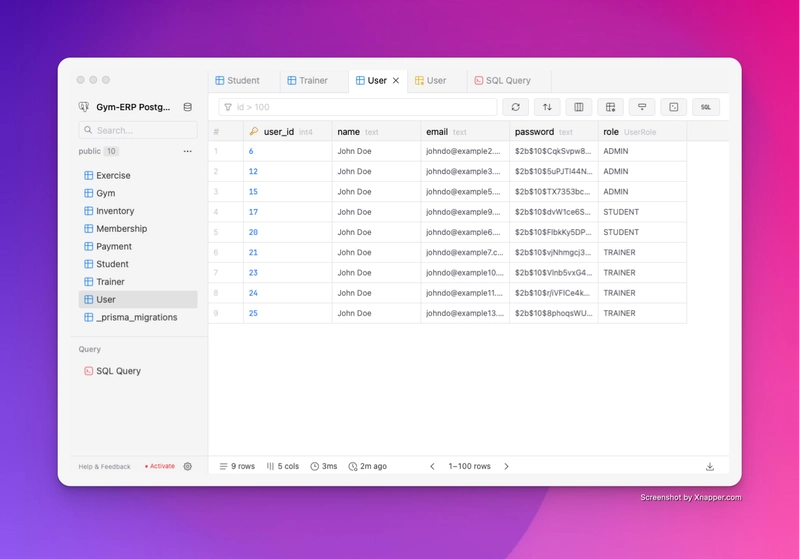Click the download export icon at bottom right
The image size is (800, 560).
[710, 467]
